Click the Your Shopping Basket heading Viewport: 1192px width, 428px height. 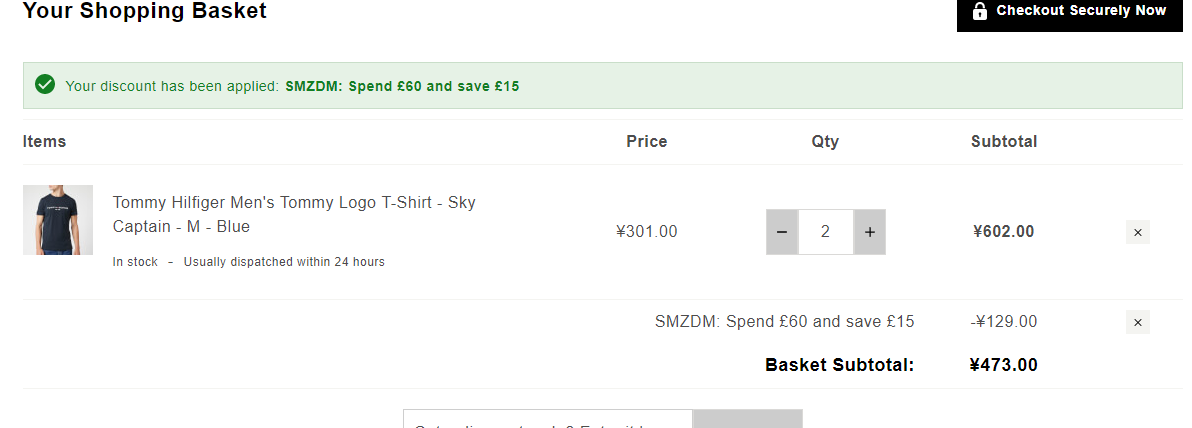pyautogui.click(x=144, y=11)
